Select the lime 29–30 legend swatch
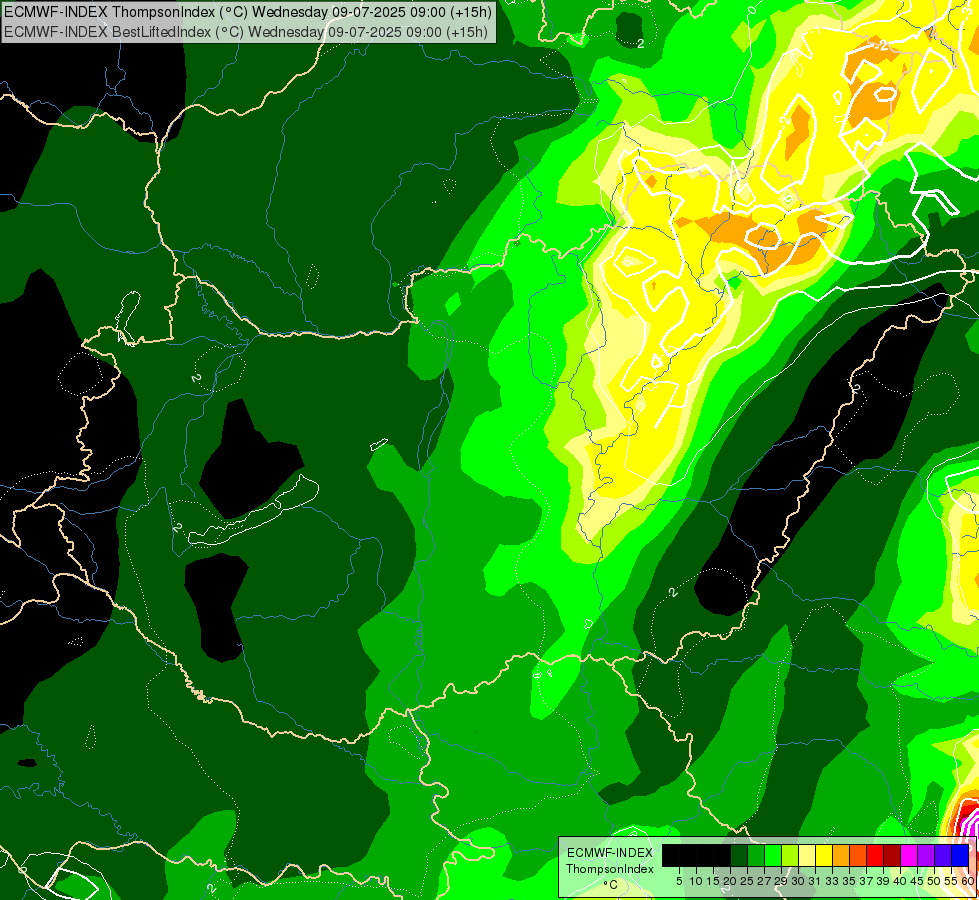 click(x=790, y=855)
